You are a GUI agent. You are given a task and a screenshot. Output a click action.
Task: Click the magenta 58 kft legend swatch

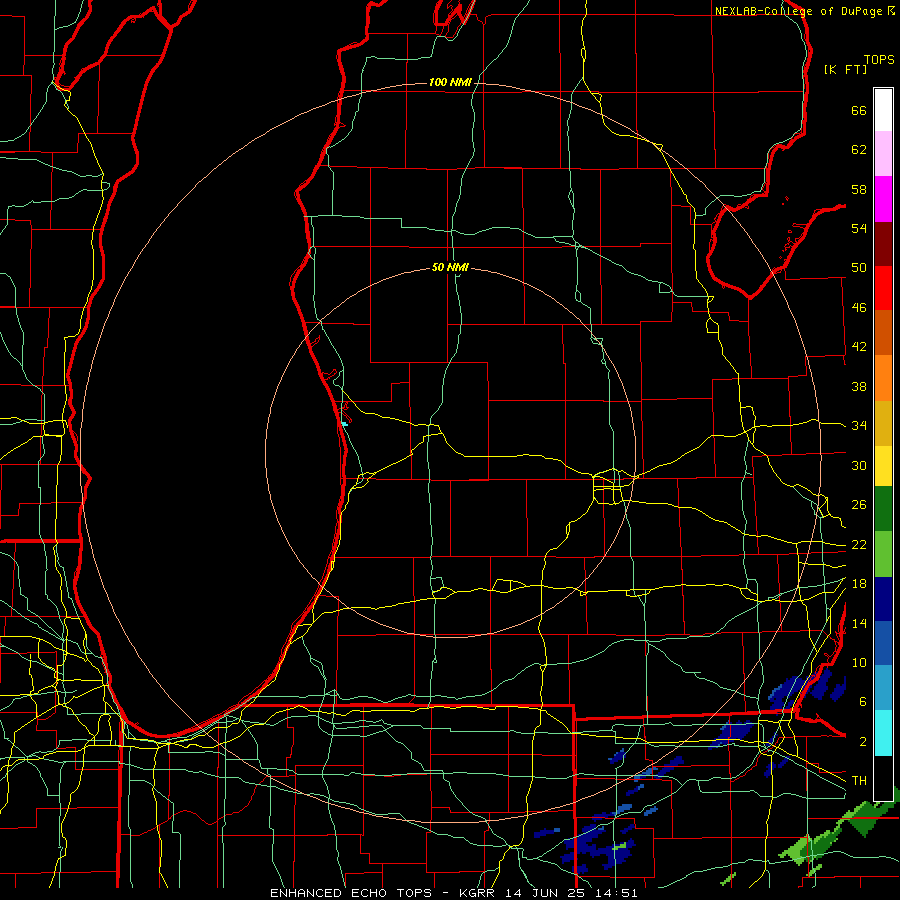pyautogui.click(x=883, y=199)
